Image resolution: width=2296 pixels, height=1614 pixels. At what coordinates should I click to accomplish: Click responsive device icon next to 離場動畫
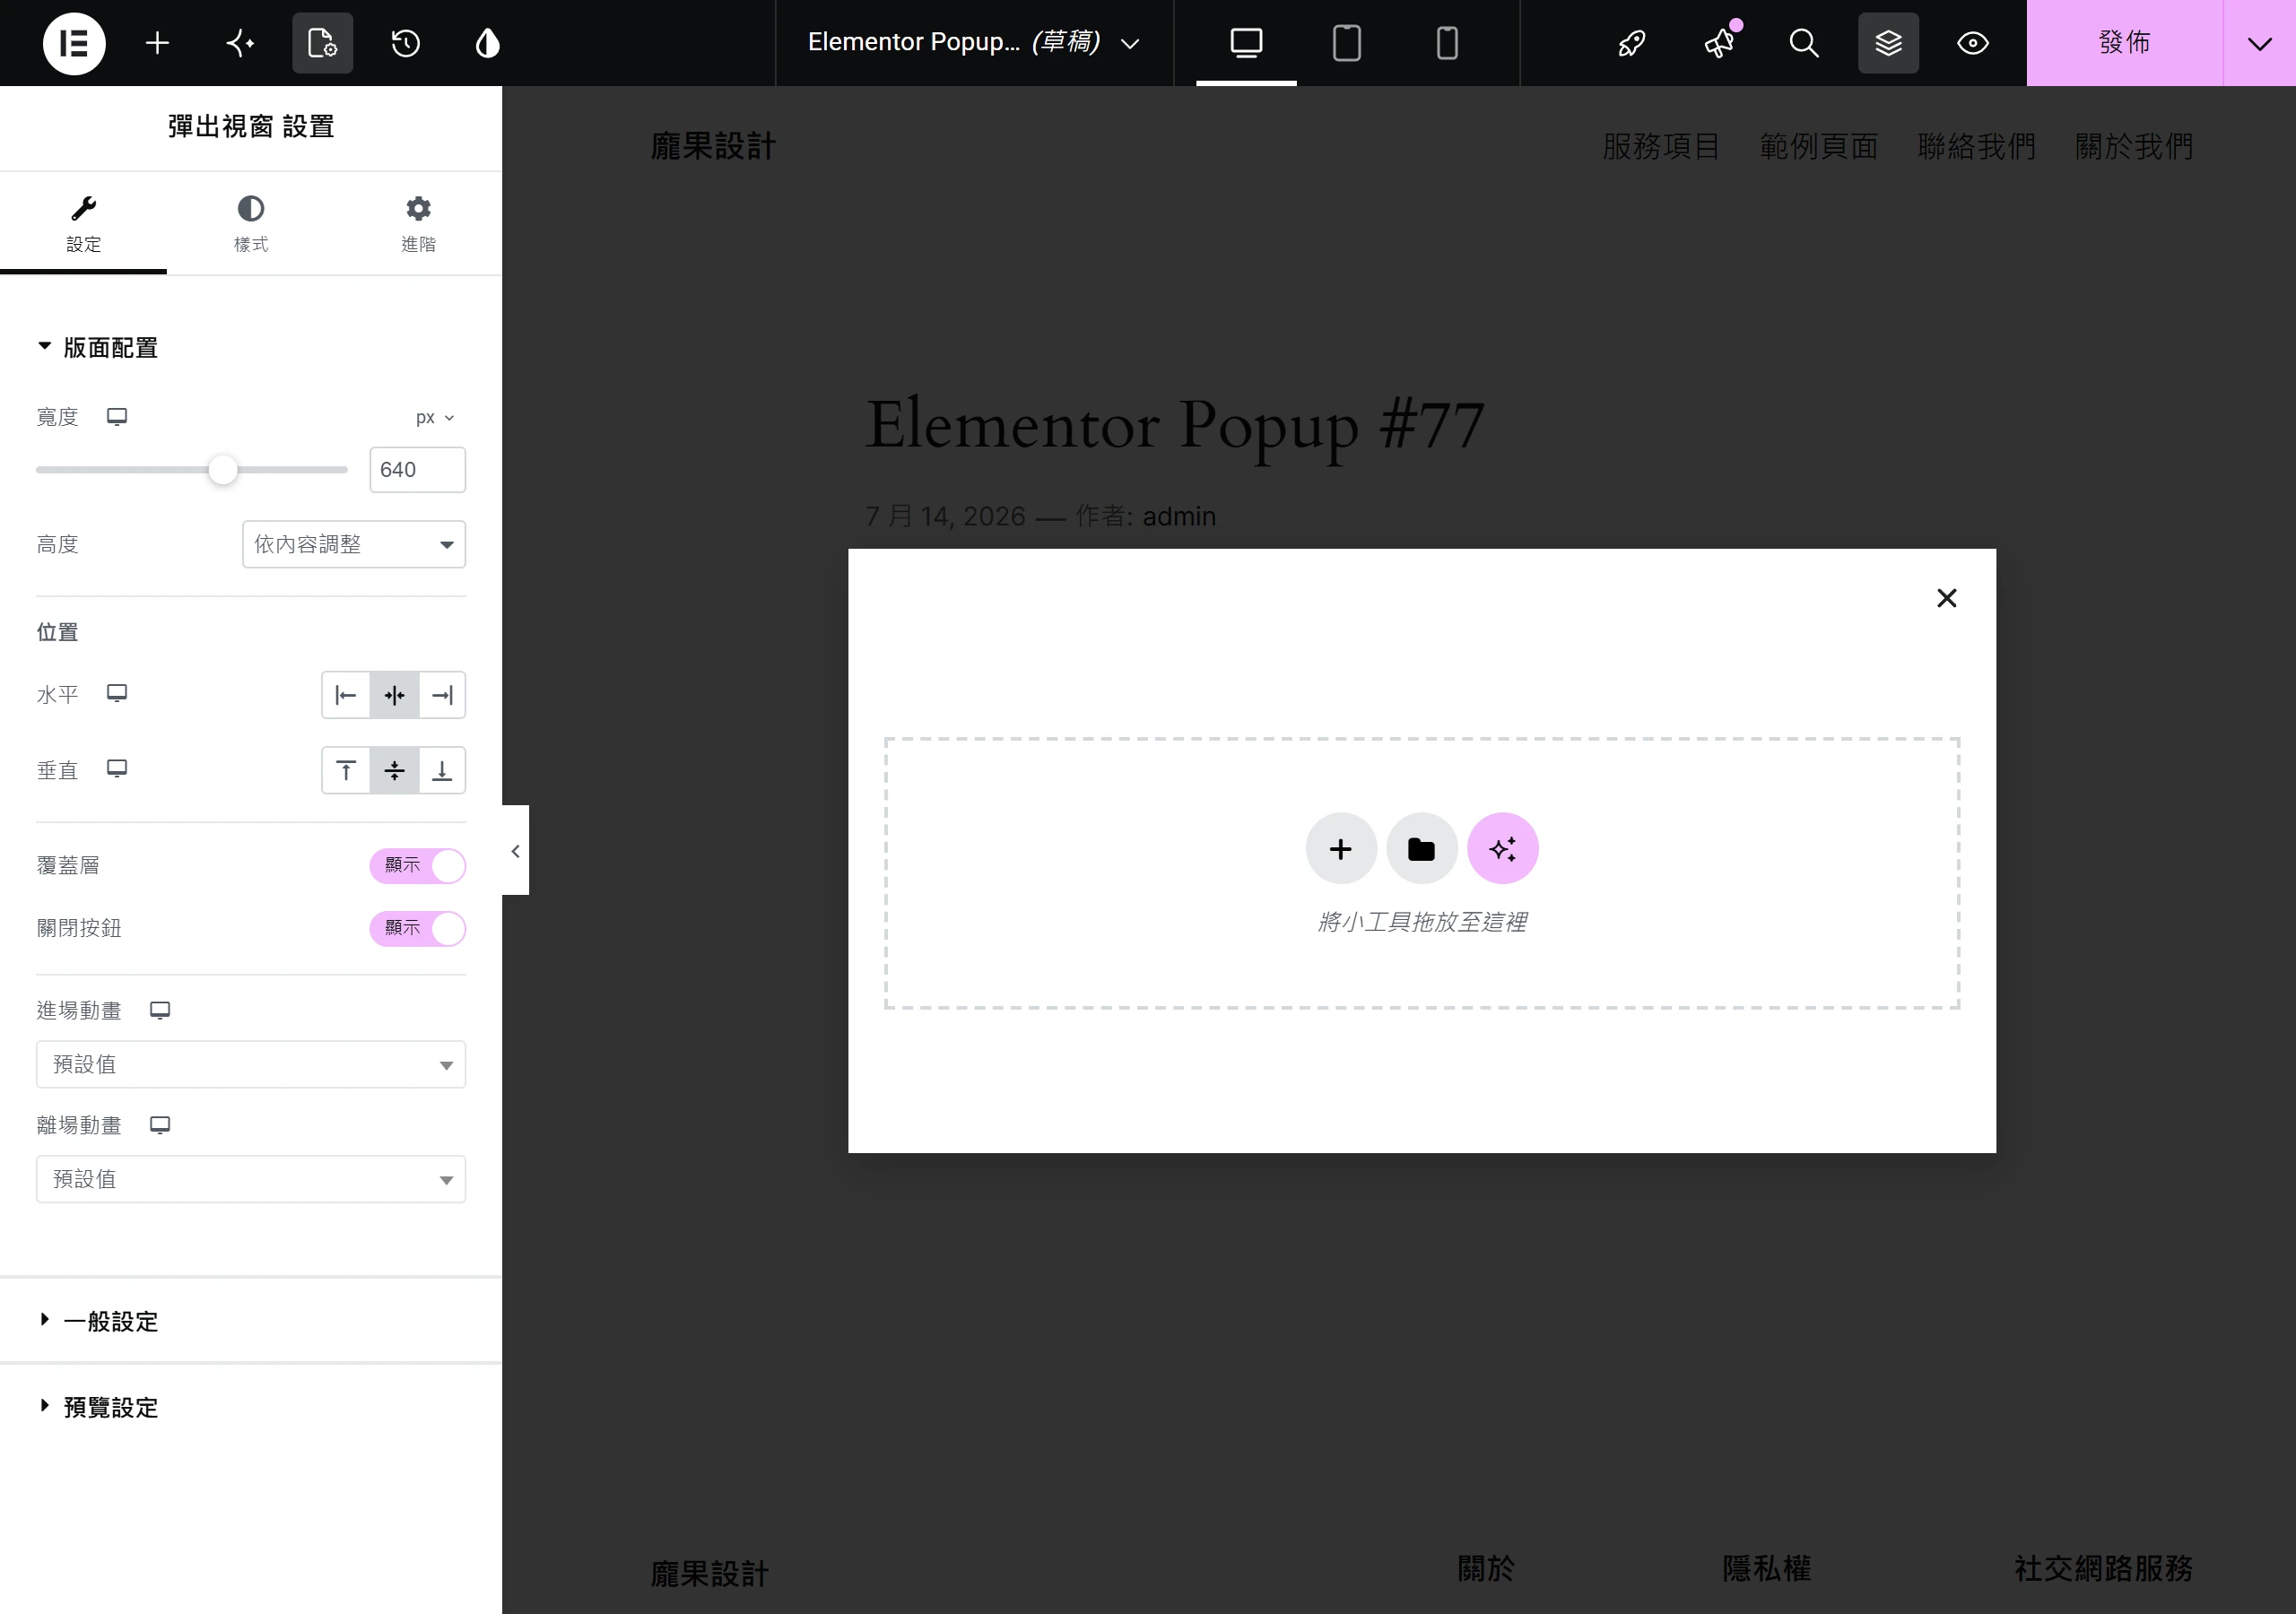[x=160, y=1126]
